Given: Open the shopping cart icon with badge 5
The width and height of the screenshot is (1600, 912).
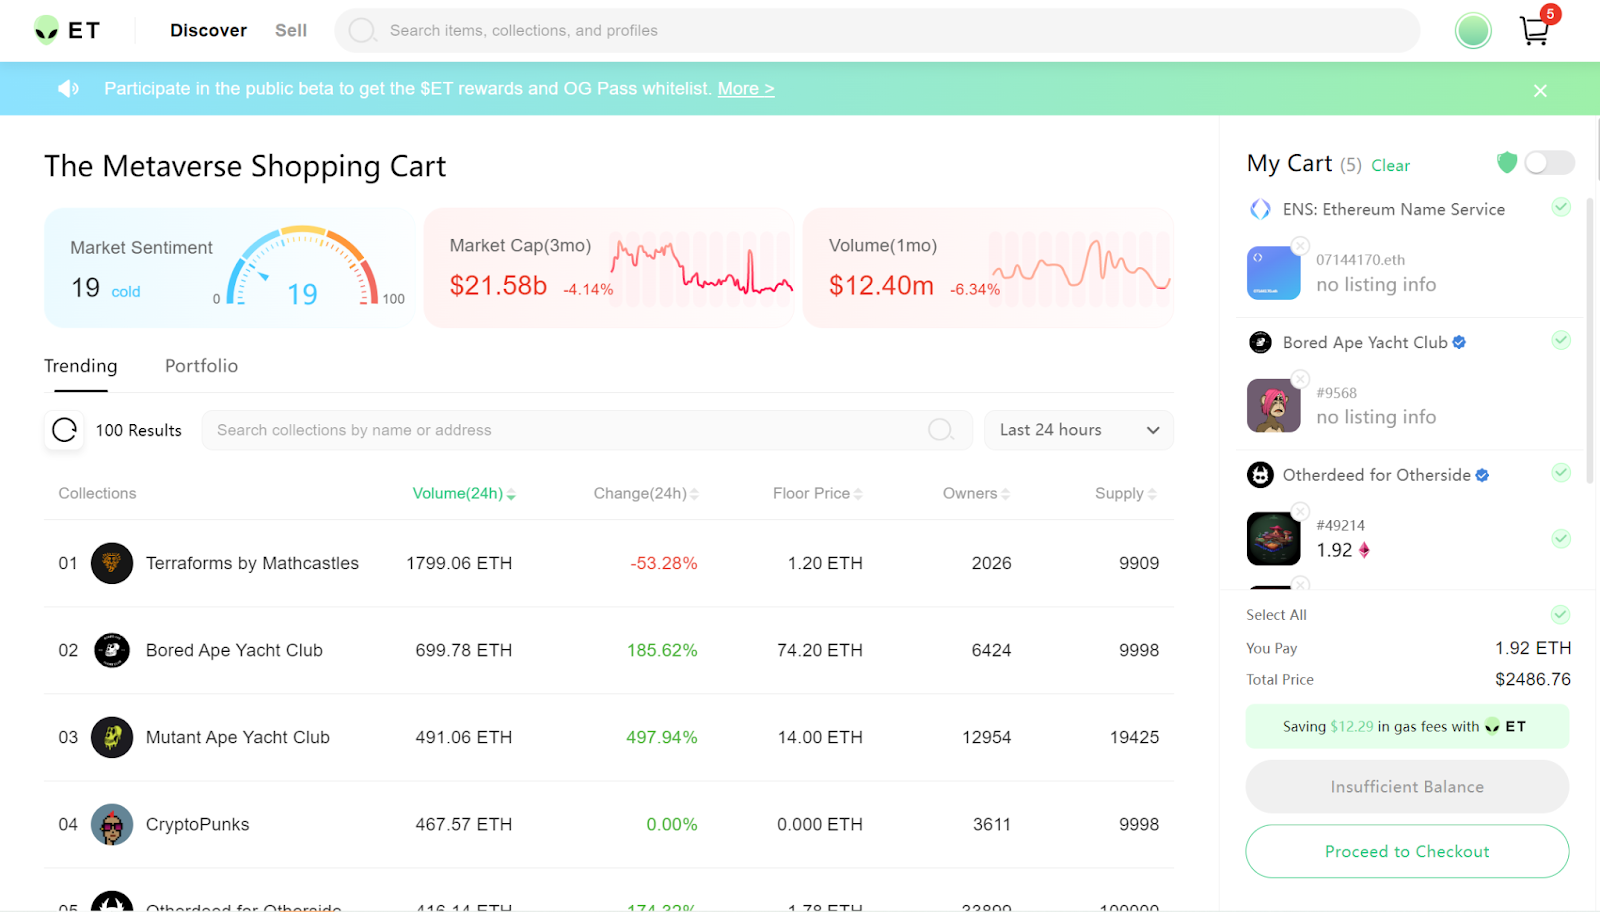Looking at the screenshot, I should (x=1534, y=30).
